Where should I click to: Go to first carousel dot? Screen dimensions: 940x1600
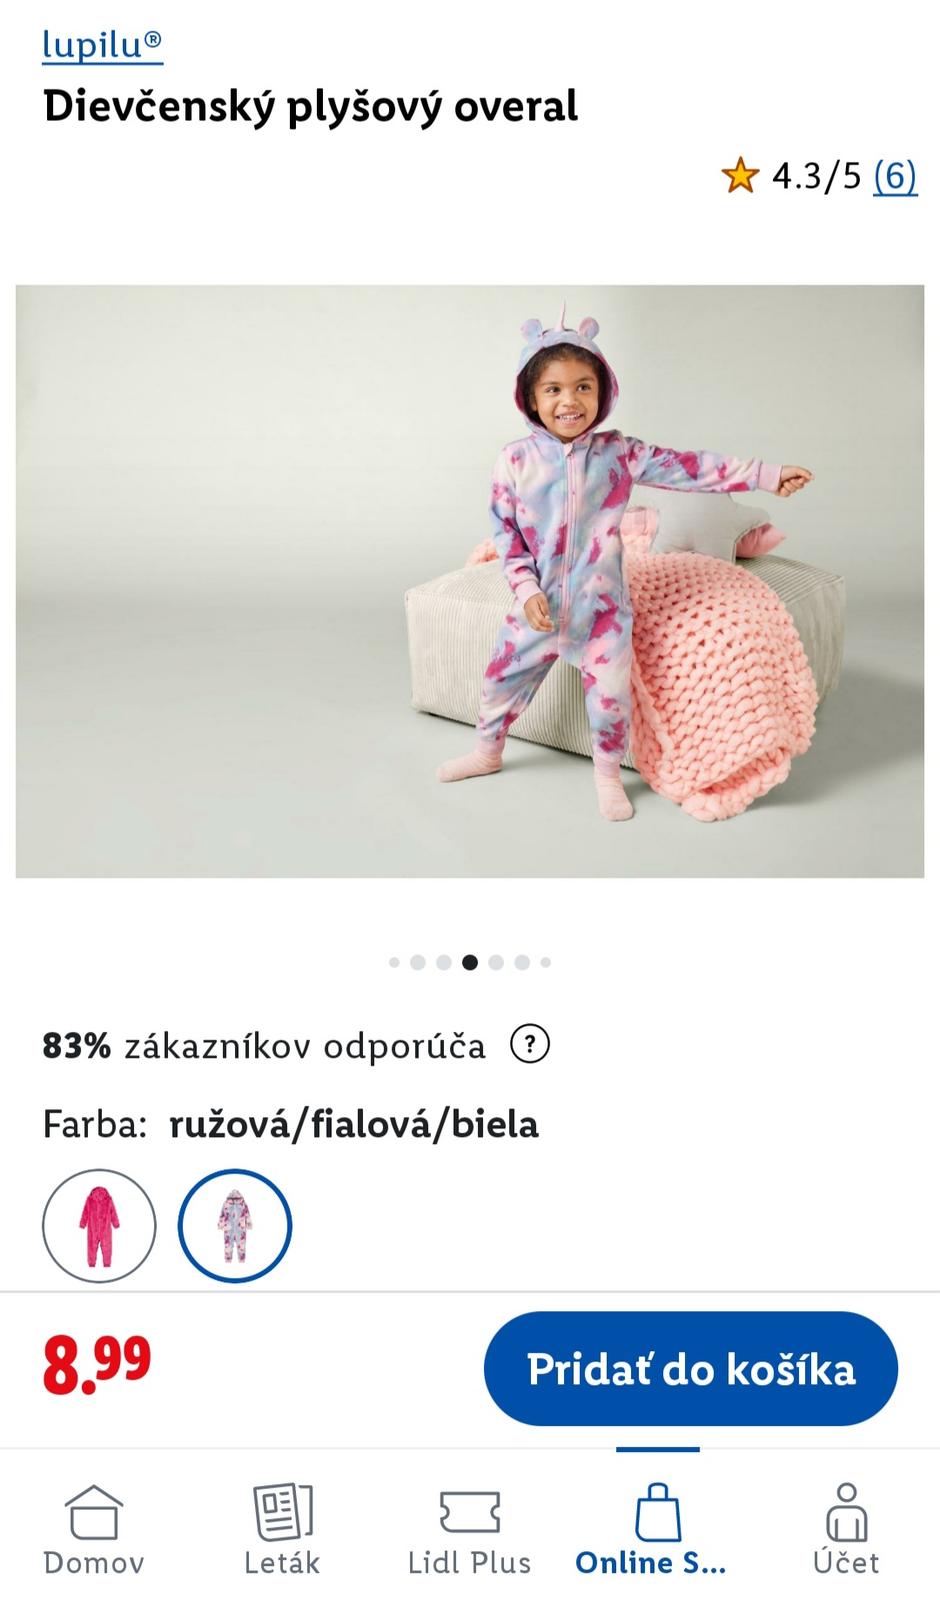(x=394, y=963)
